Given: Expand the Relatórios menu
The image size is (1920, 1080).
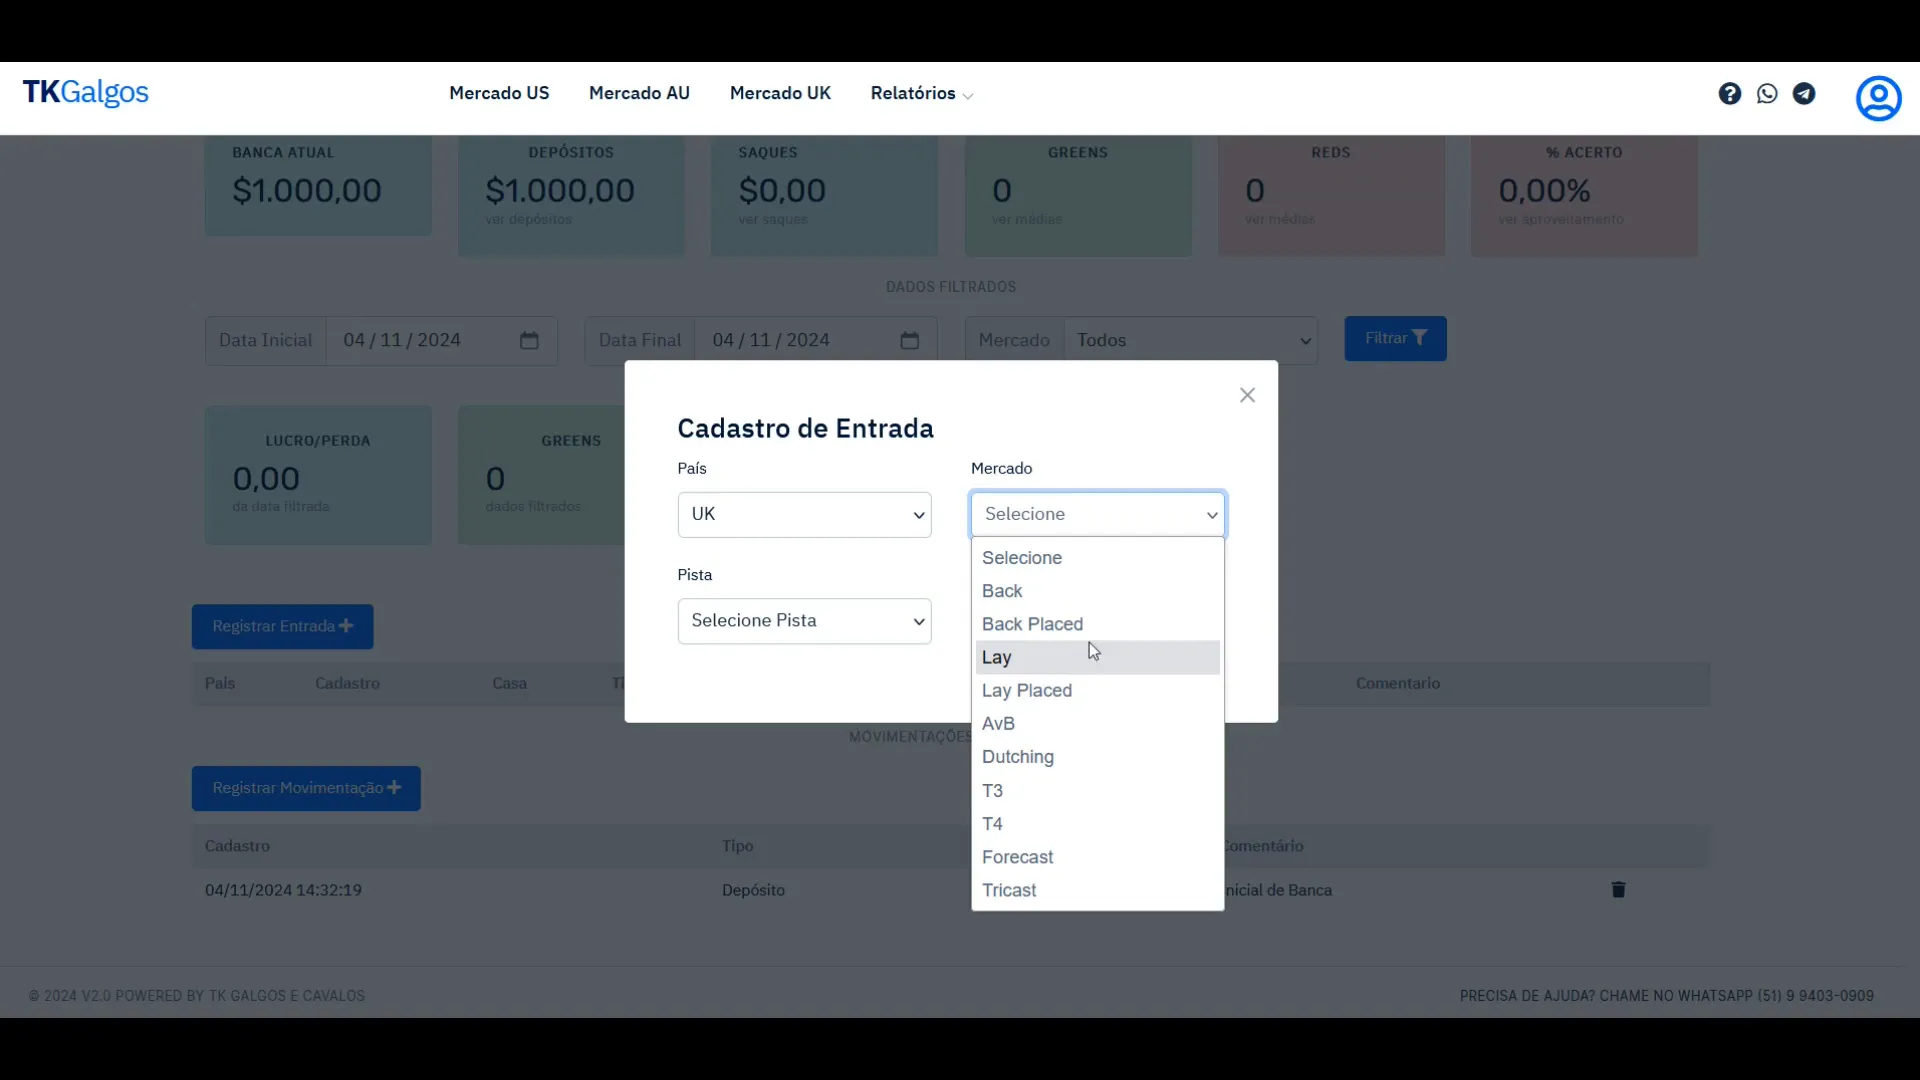Looking at the screenshot, I should [921, 93].
